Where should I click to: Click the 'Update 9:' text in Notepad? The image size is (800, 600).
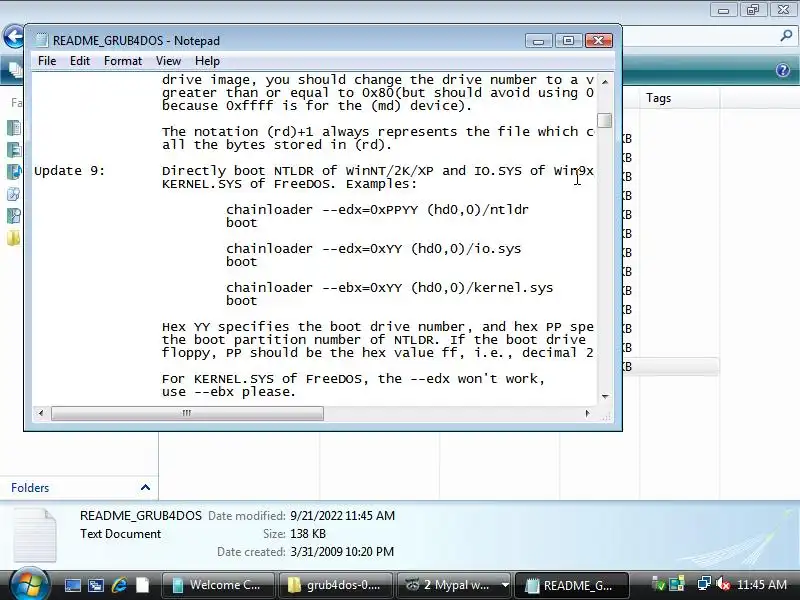pos(69,170)
